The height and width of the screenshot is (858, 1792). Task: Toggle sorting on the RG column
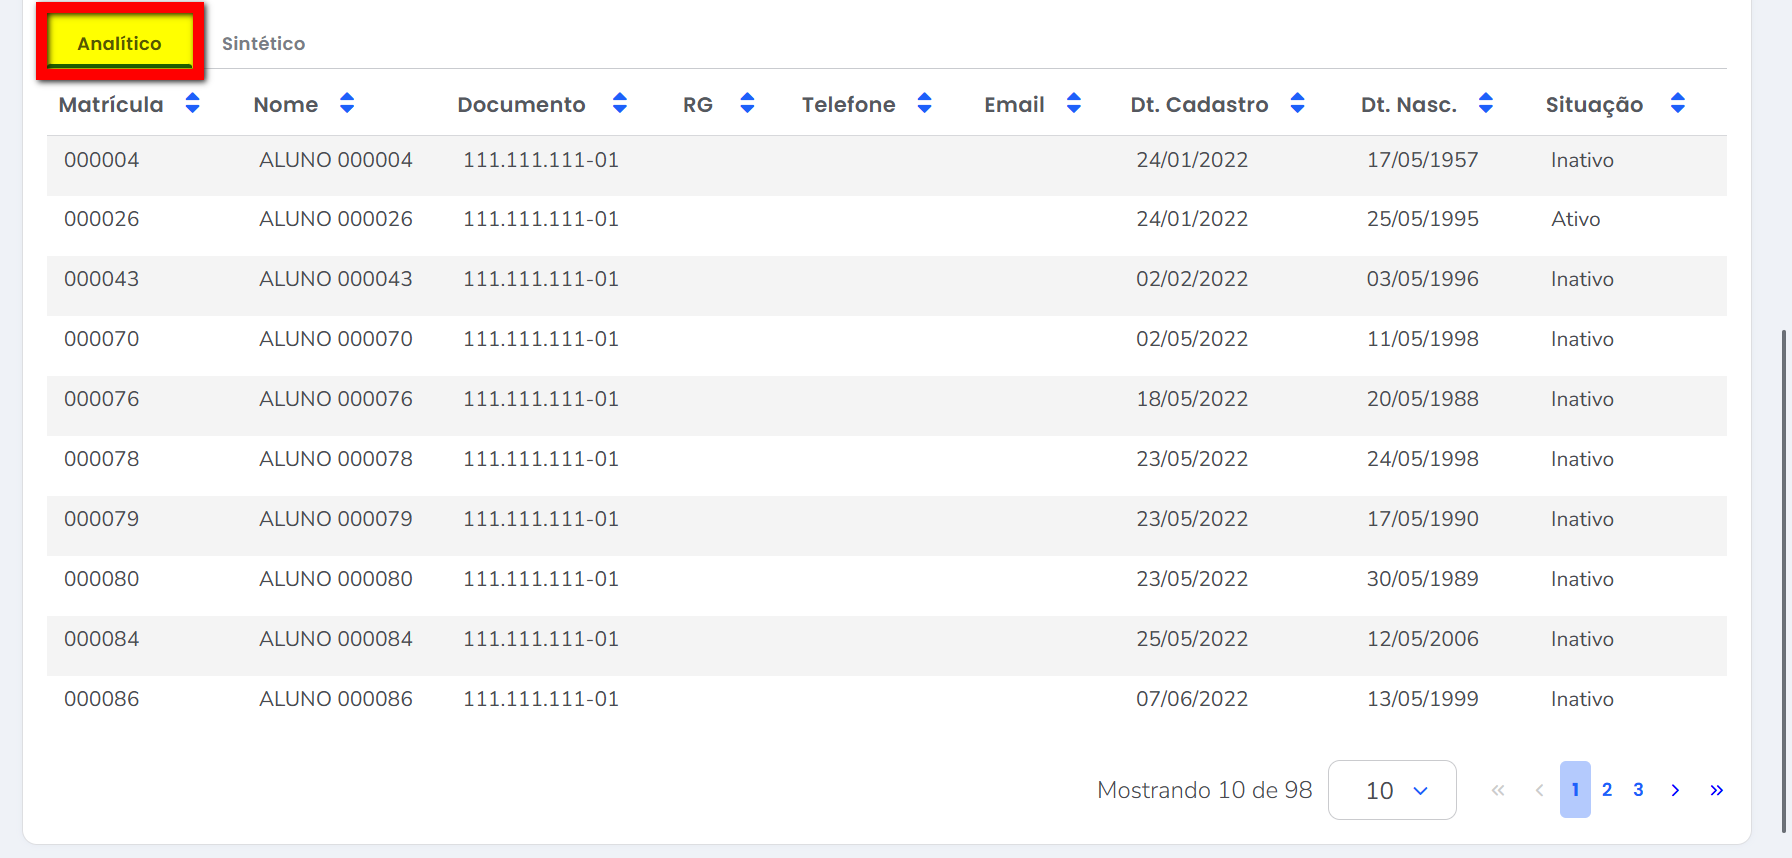[x=747, y=103]
